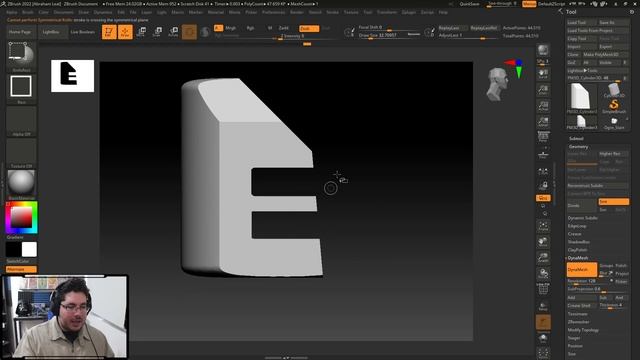This screenshot has width=640, height=360.
Task: Open the Transform menu
Action: click(387, 12)
